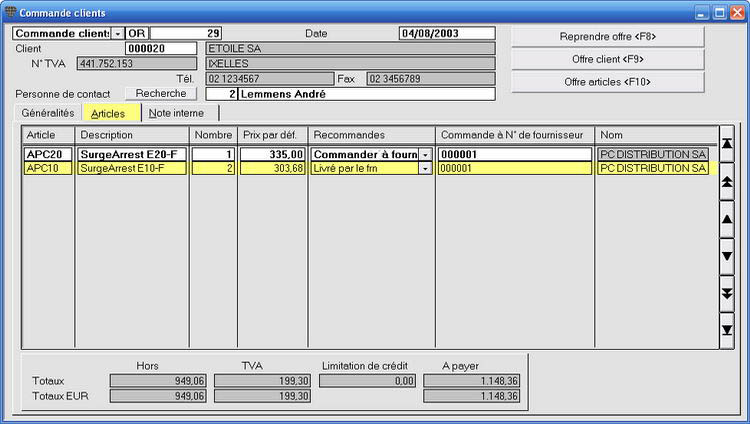Image resolution: width=750 pixels, height=424 pixels.
Task: Expand Commander à fourn dropdown arrow
Action: coord(425,155)
